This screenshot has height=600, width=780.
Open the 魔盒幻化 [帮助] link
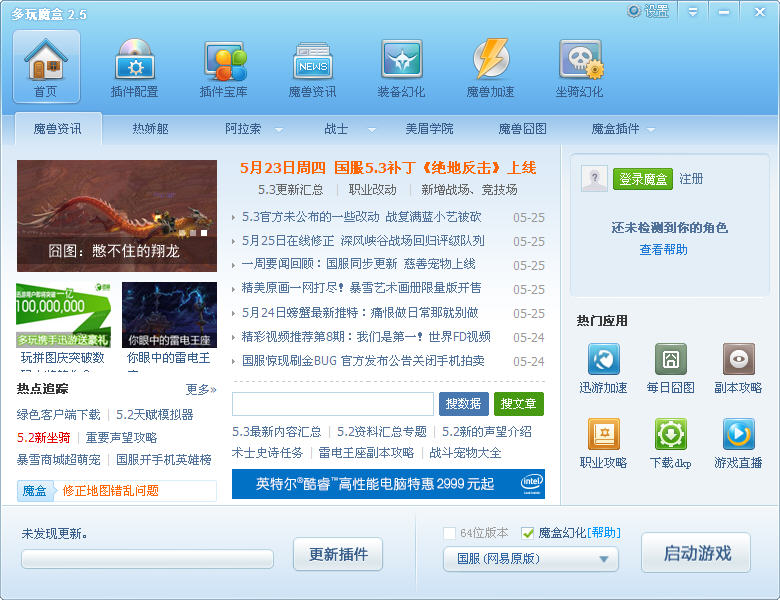604,533
